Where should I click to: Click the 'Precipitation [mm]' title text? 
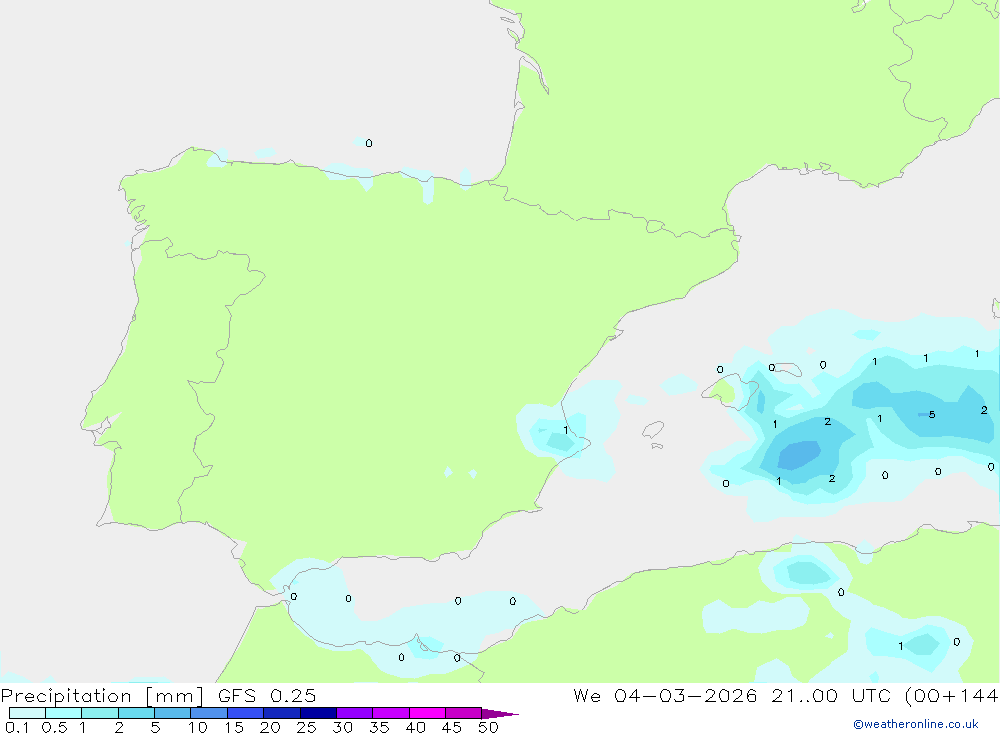[x=102, y=696]
